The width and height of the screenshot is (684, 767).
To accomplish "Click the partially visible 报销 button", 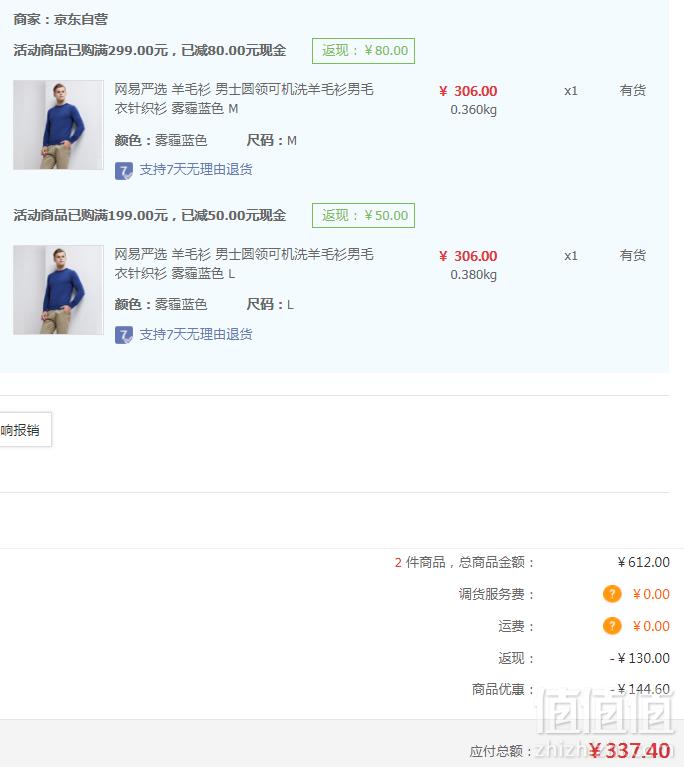I will [x=25, y=430].
